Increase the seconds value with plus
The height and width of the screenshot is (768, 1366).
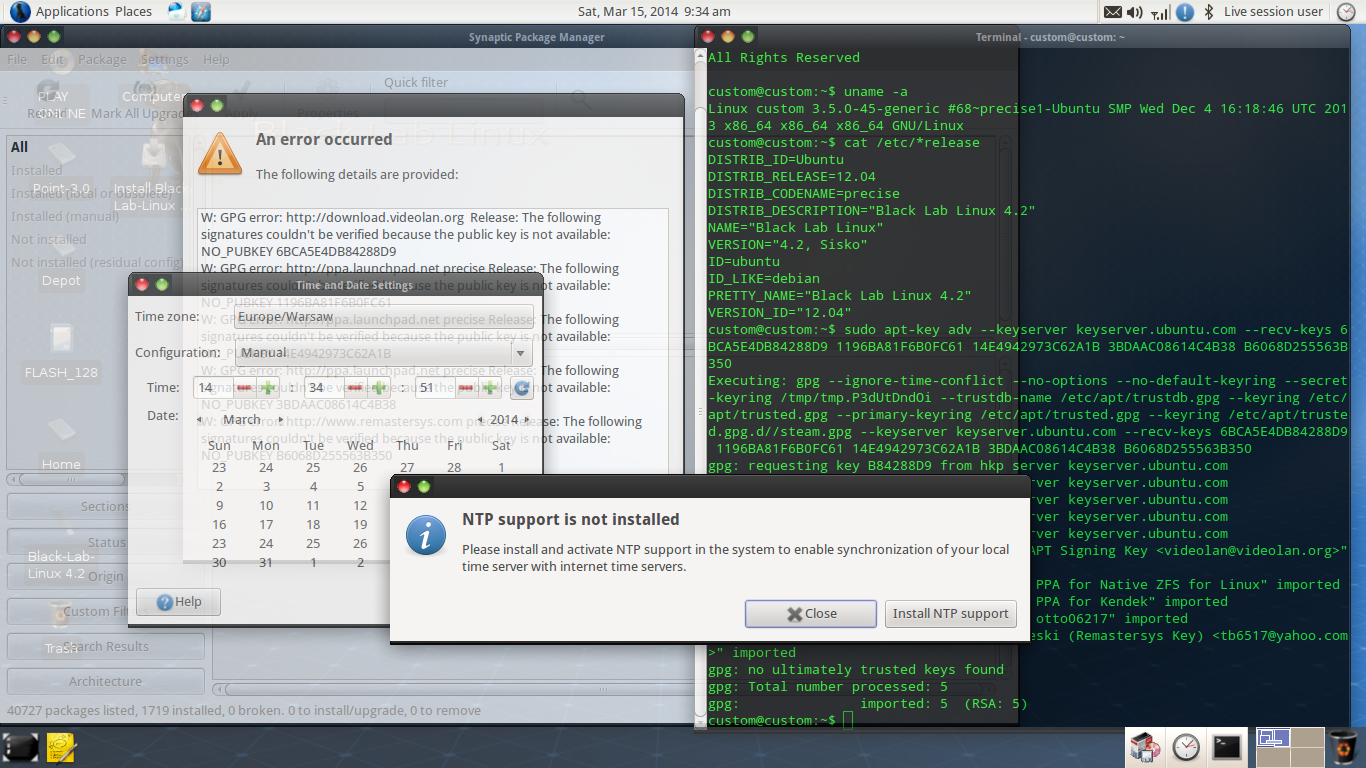click(x=489, y=387)
